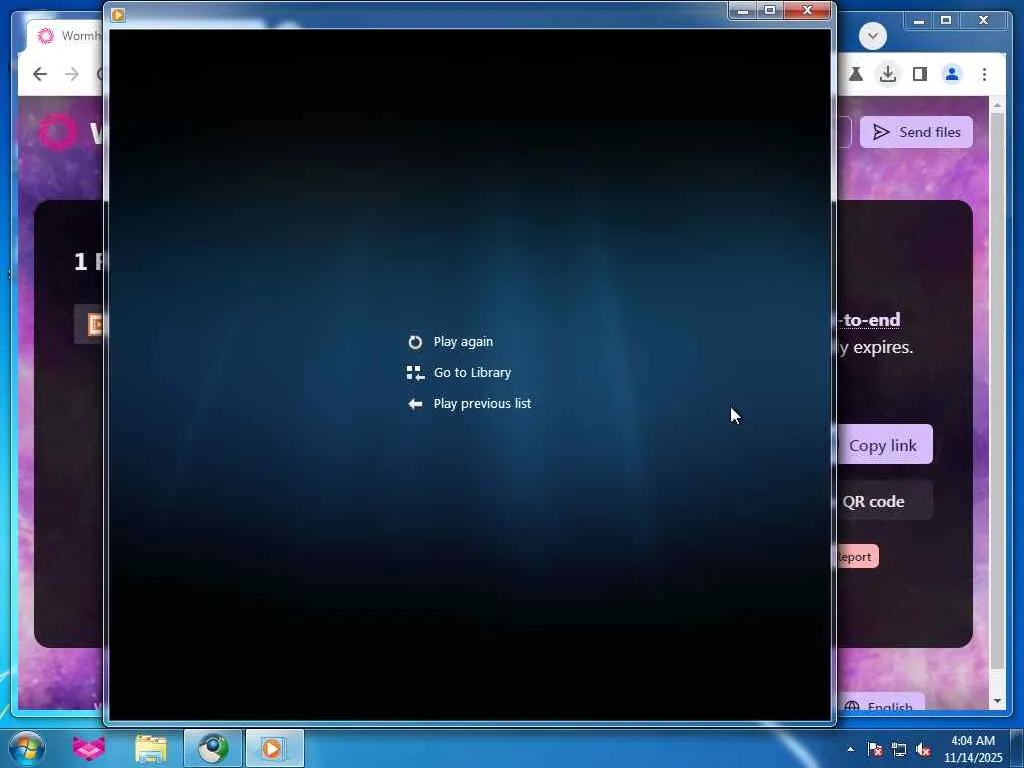The width and height of the screenshot is (1024, 768).
Task: Maximize the Media Player window
Action: click(770, 10)
